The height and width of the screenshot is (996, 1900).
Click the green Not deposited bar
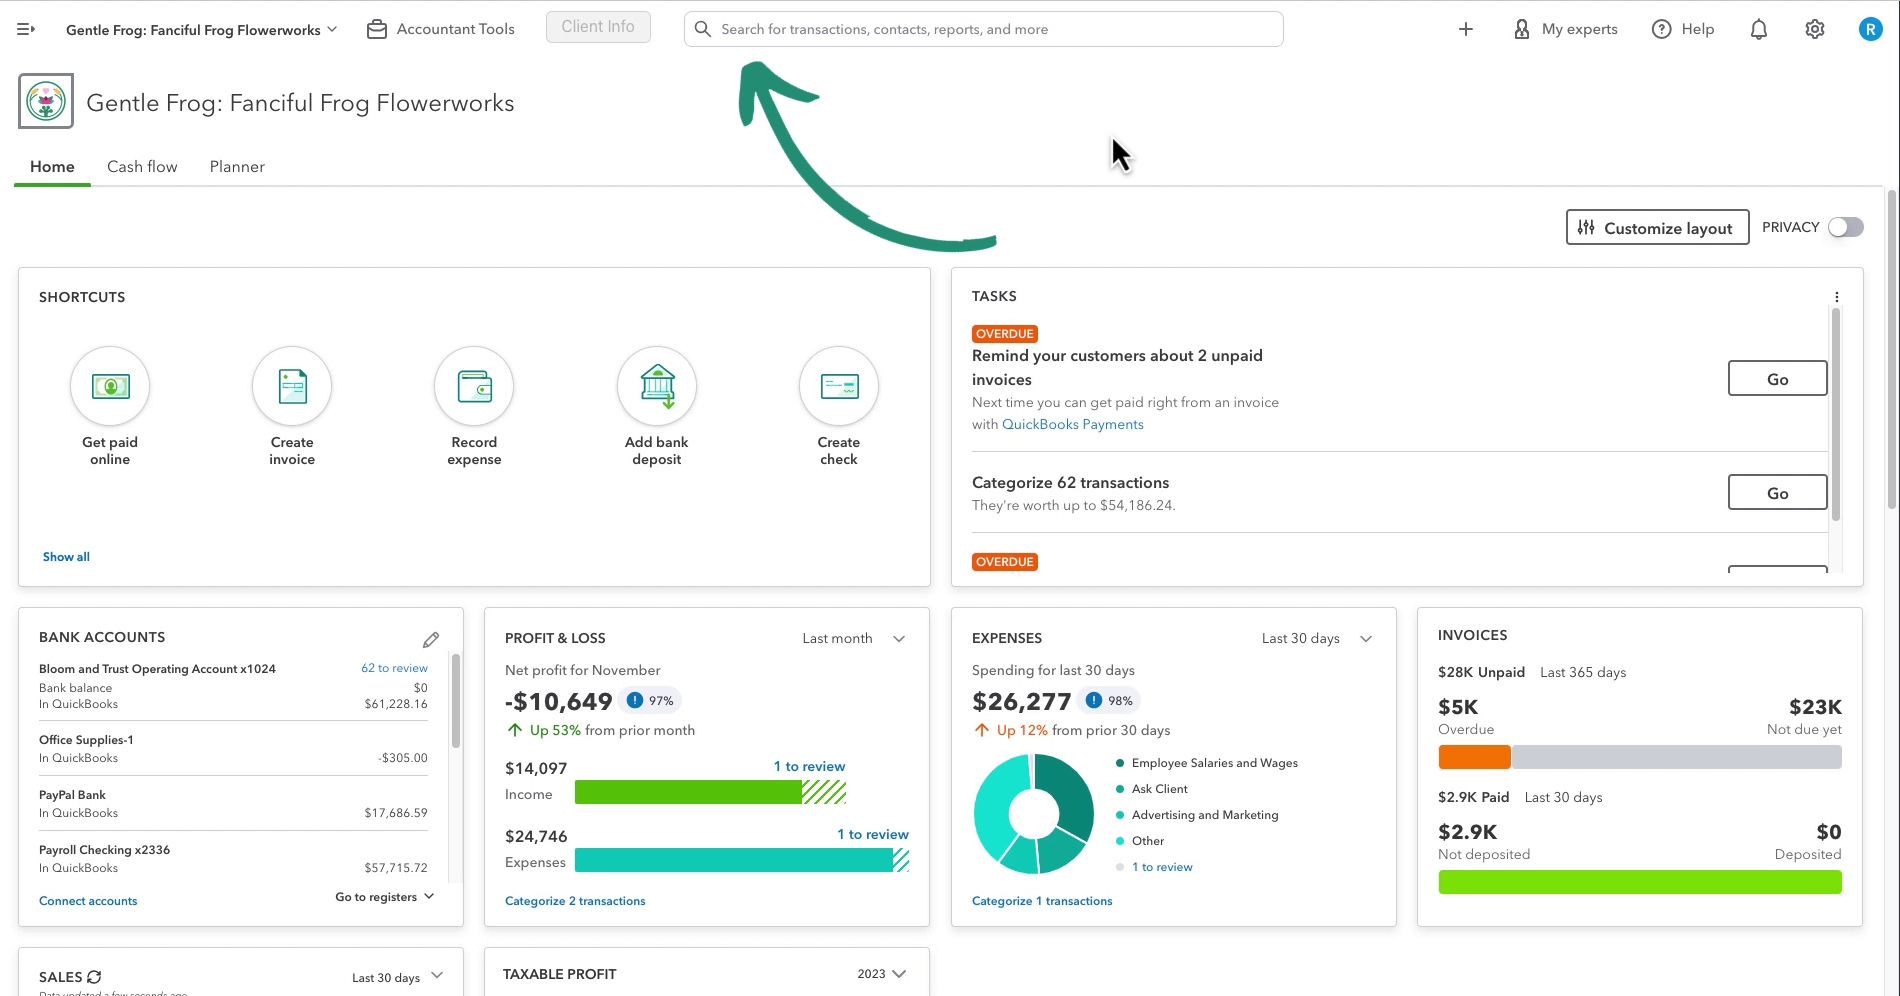[1640, 882]
